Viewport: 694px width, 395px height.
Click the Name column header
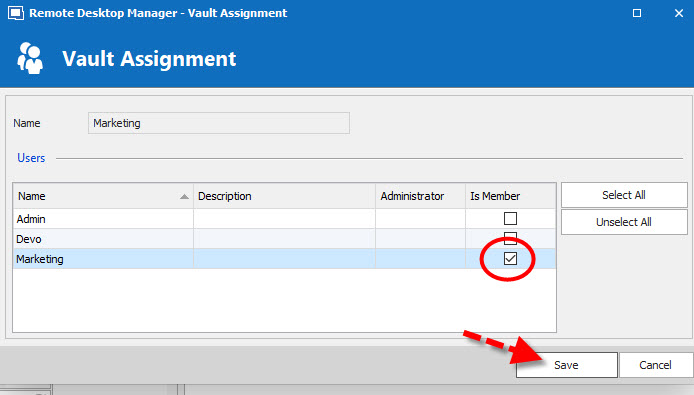(103, 196)
